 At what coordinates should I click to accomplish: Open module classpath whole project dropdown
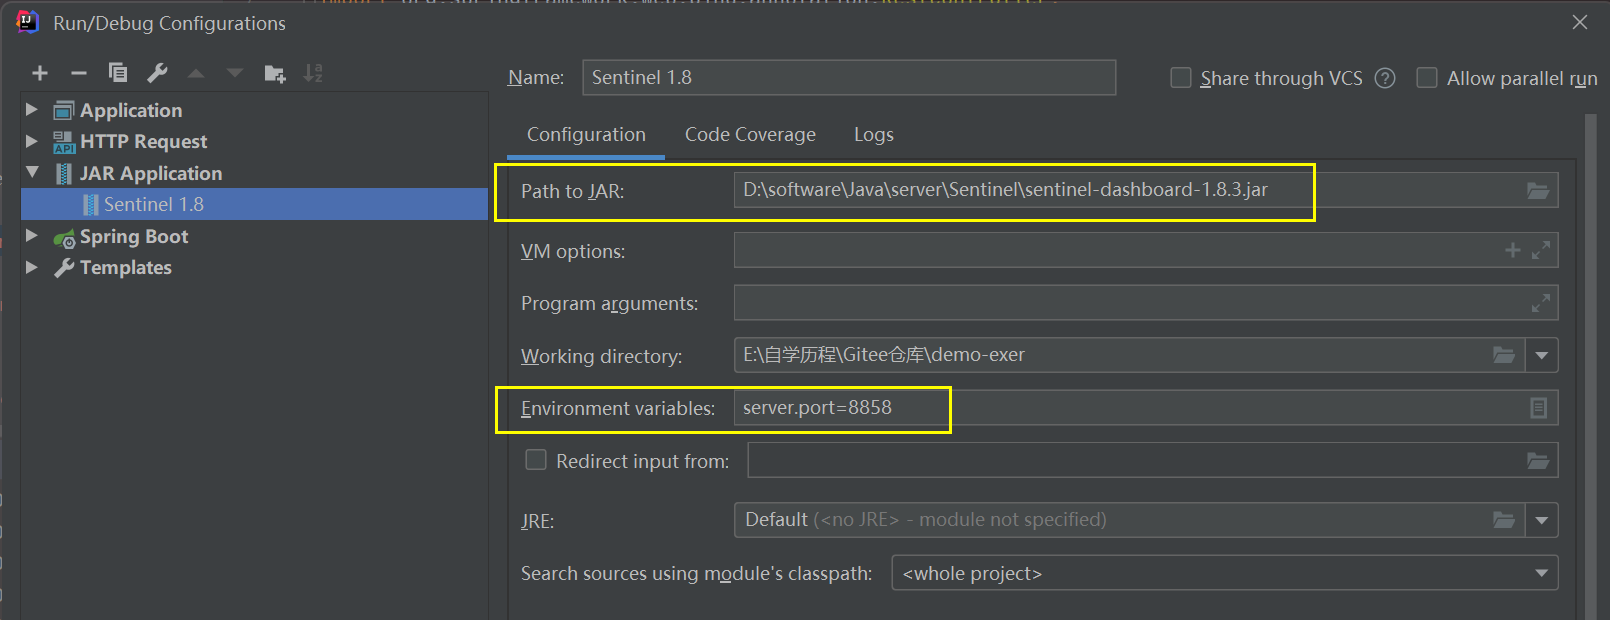tap(1225, 573)
